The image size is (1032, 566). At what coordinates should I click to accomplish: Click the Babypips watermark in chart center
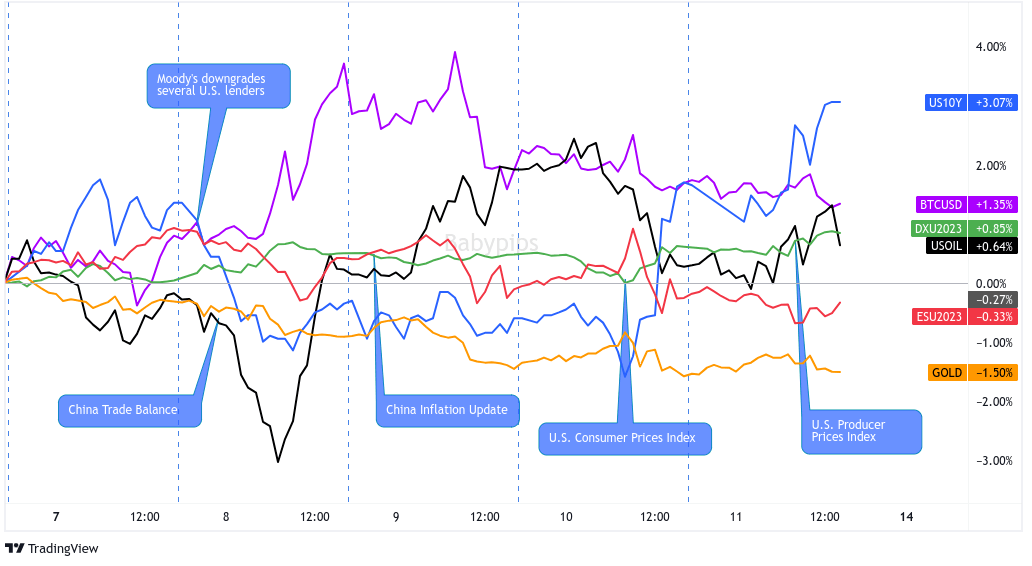(491, 242)
